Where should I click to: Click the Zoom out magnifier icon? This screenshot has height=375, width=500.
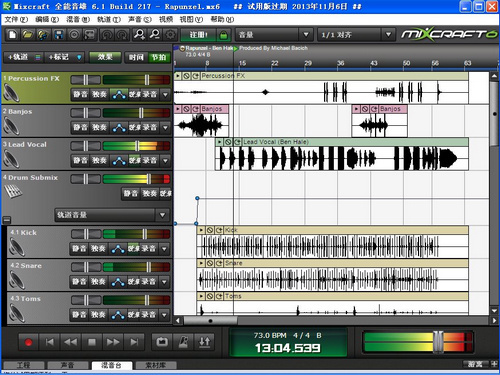(x=154, y=34)
